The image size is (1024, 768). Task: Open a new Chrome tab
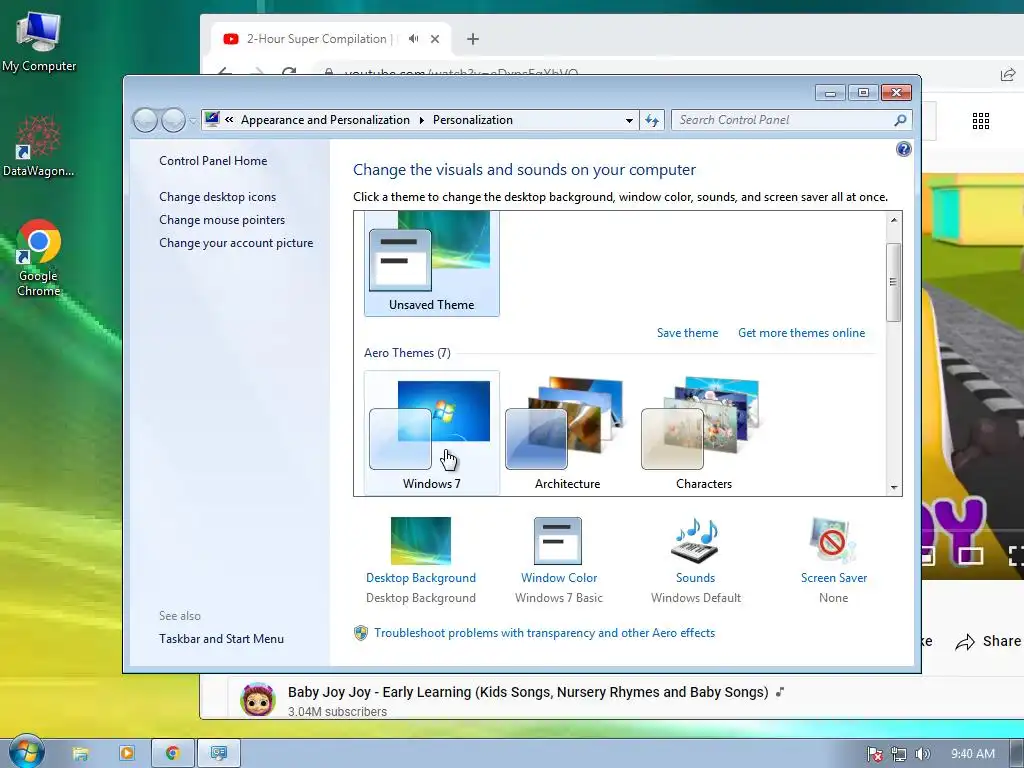pos(473,39)
